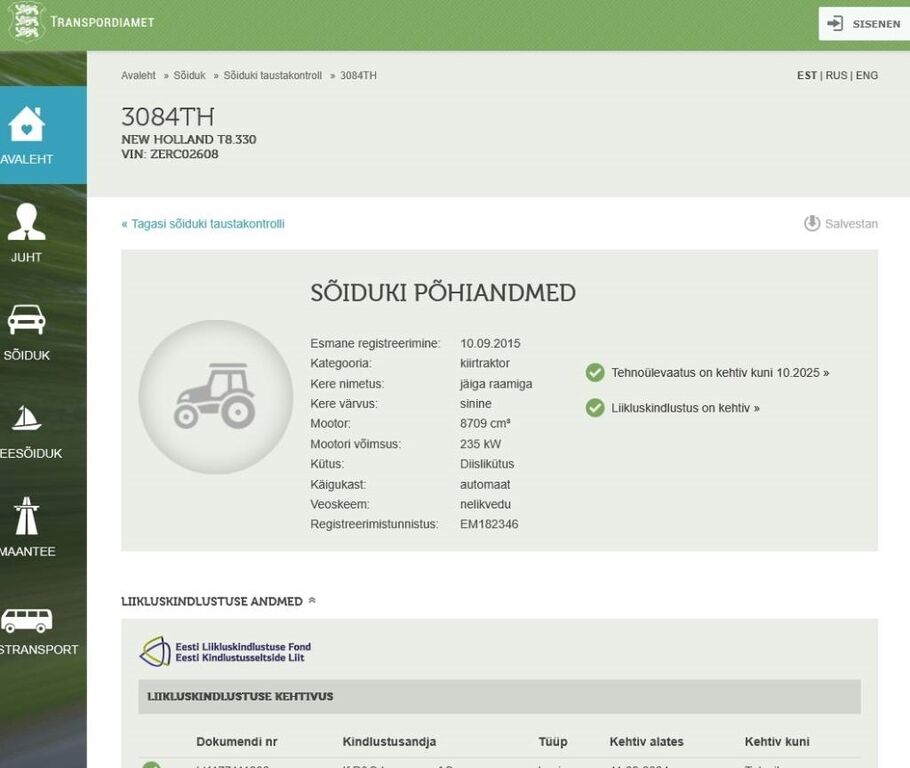The height and width of the screenshot is (768, 910).
Task: Open the Sõiduk car section icon
Action: 26,319
